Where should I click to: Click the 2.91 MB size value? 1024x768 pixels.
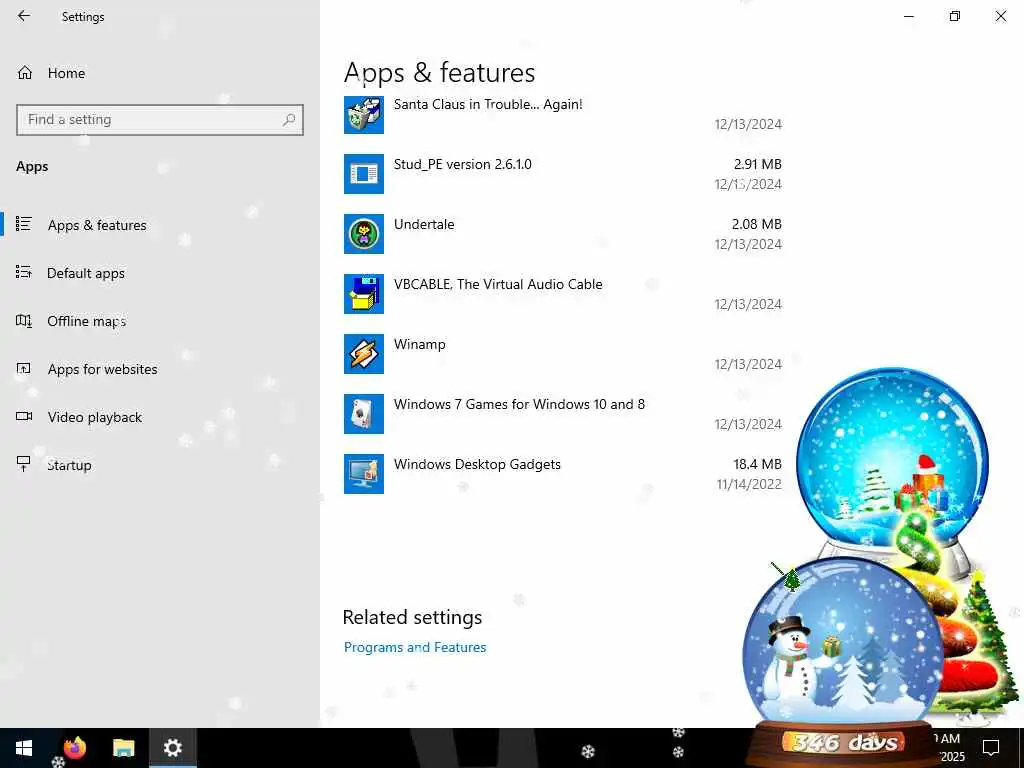pyautogui.click(x=758, y=164)
